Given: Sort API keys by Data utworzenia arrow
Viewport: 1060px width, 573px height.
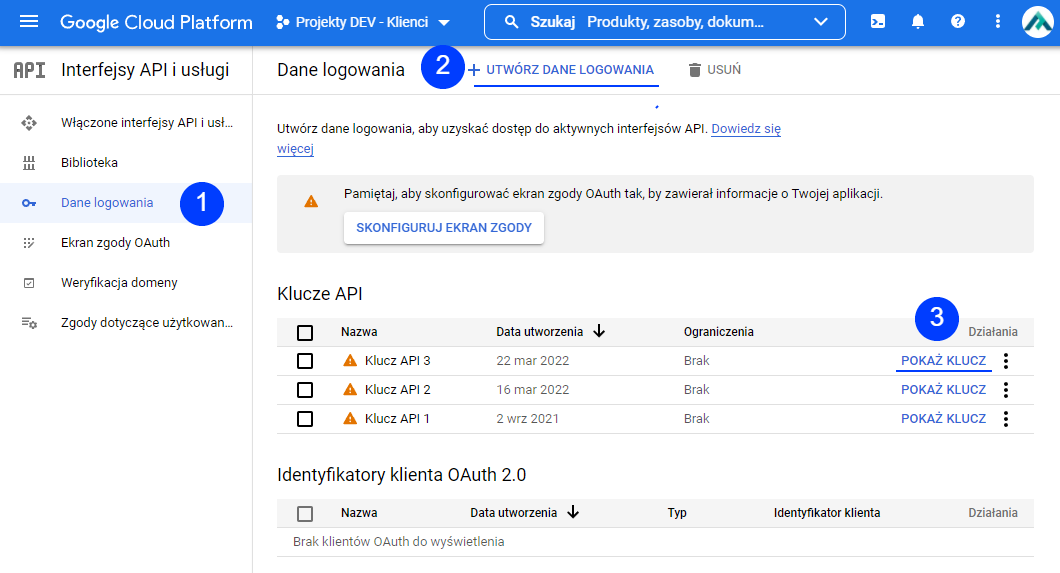Looking at the screenshot, I should [x=599, y=332].
